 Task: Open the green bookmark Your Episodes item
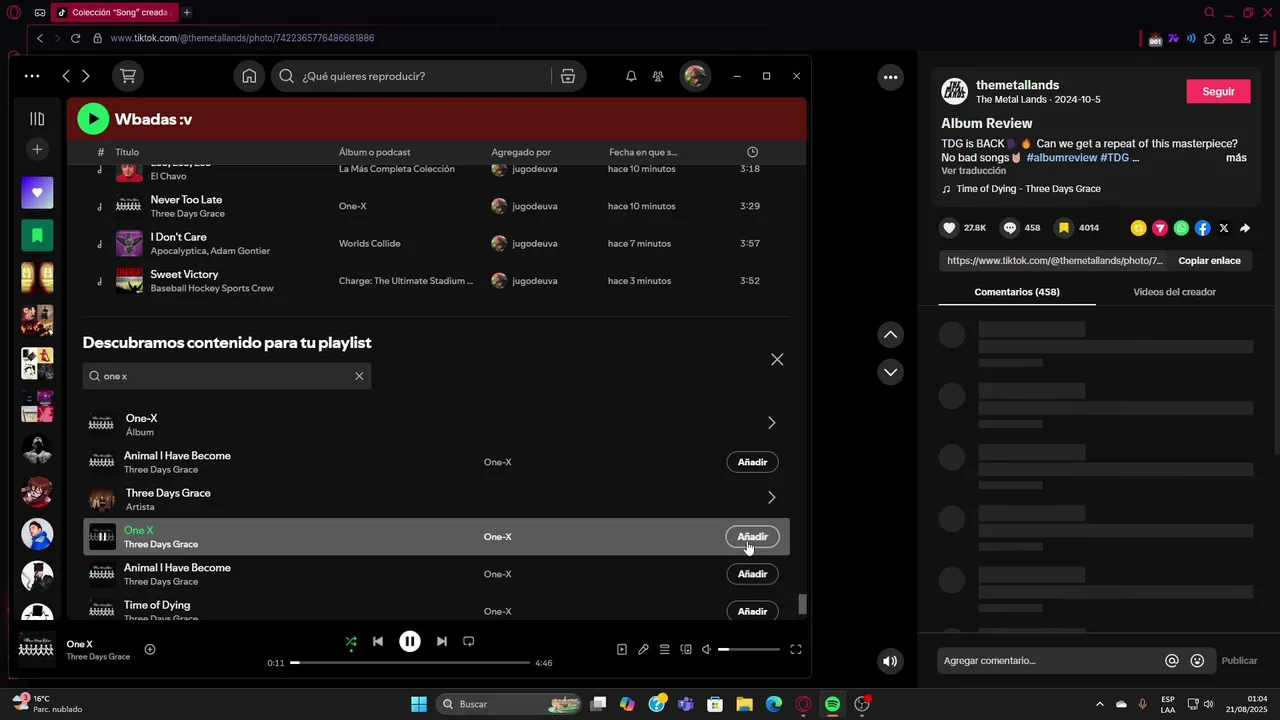tap(37, 236)
